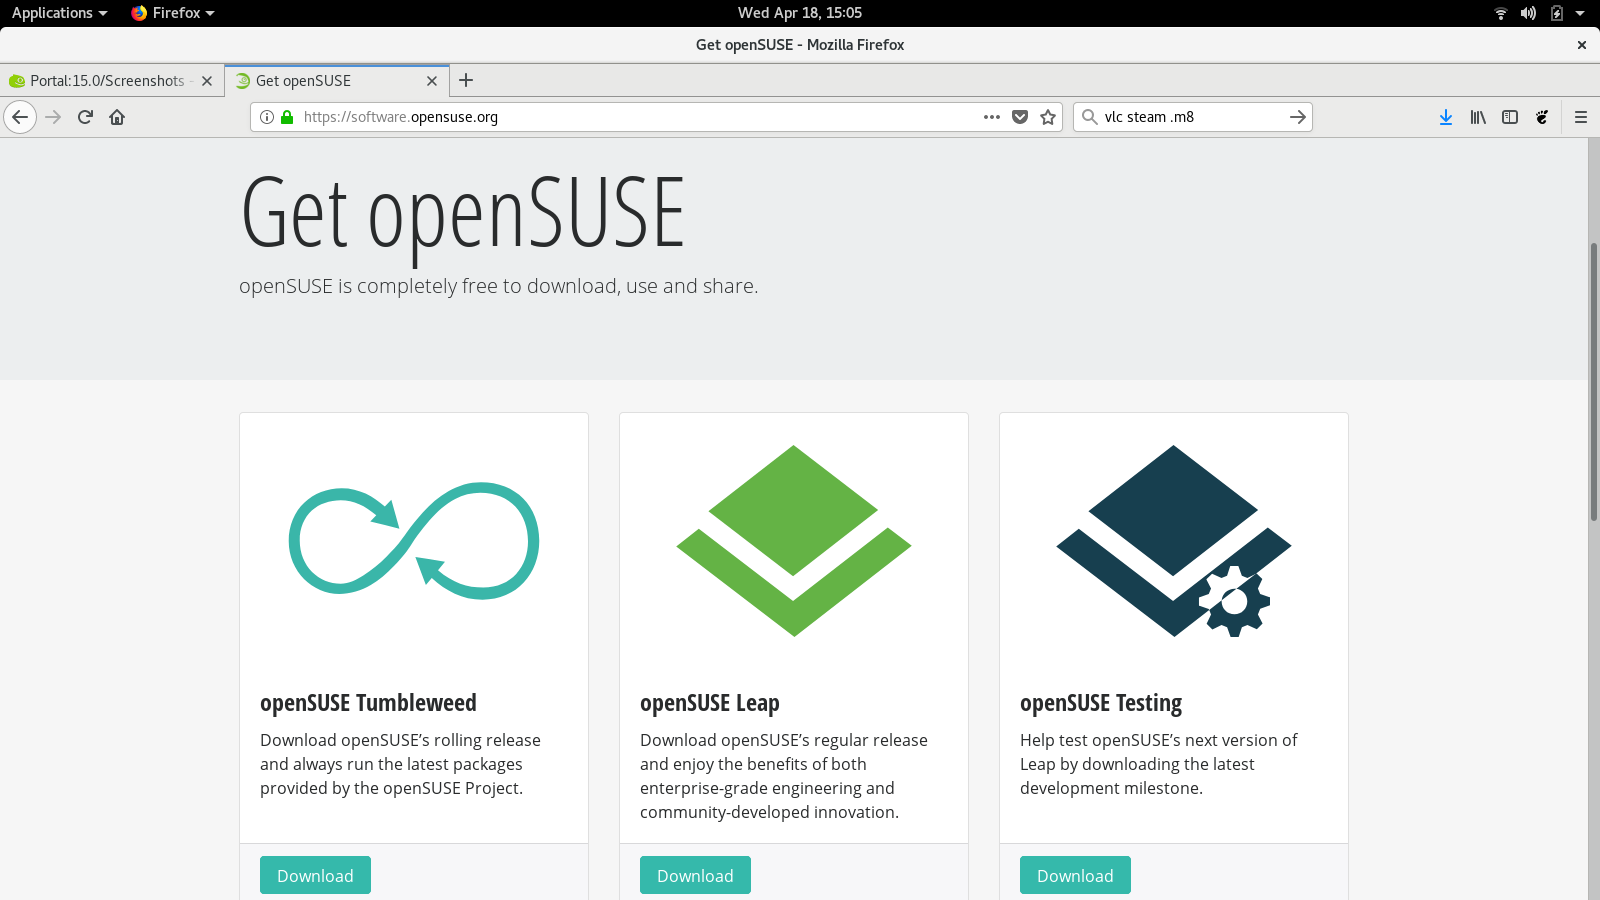Switch to the Get openSUSE tab
The width and height of the screenshot is (1600, 900).
pyautogui.click(x=320, y=80)
